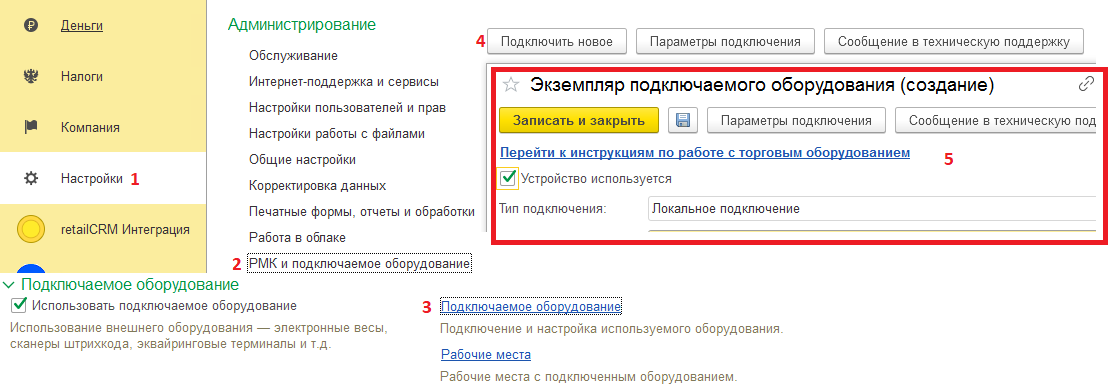Open the Налоги section
Image resolution: width=1114 pixels, height=387 pixels.
[82, 77]
